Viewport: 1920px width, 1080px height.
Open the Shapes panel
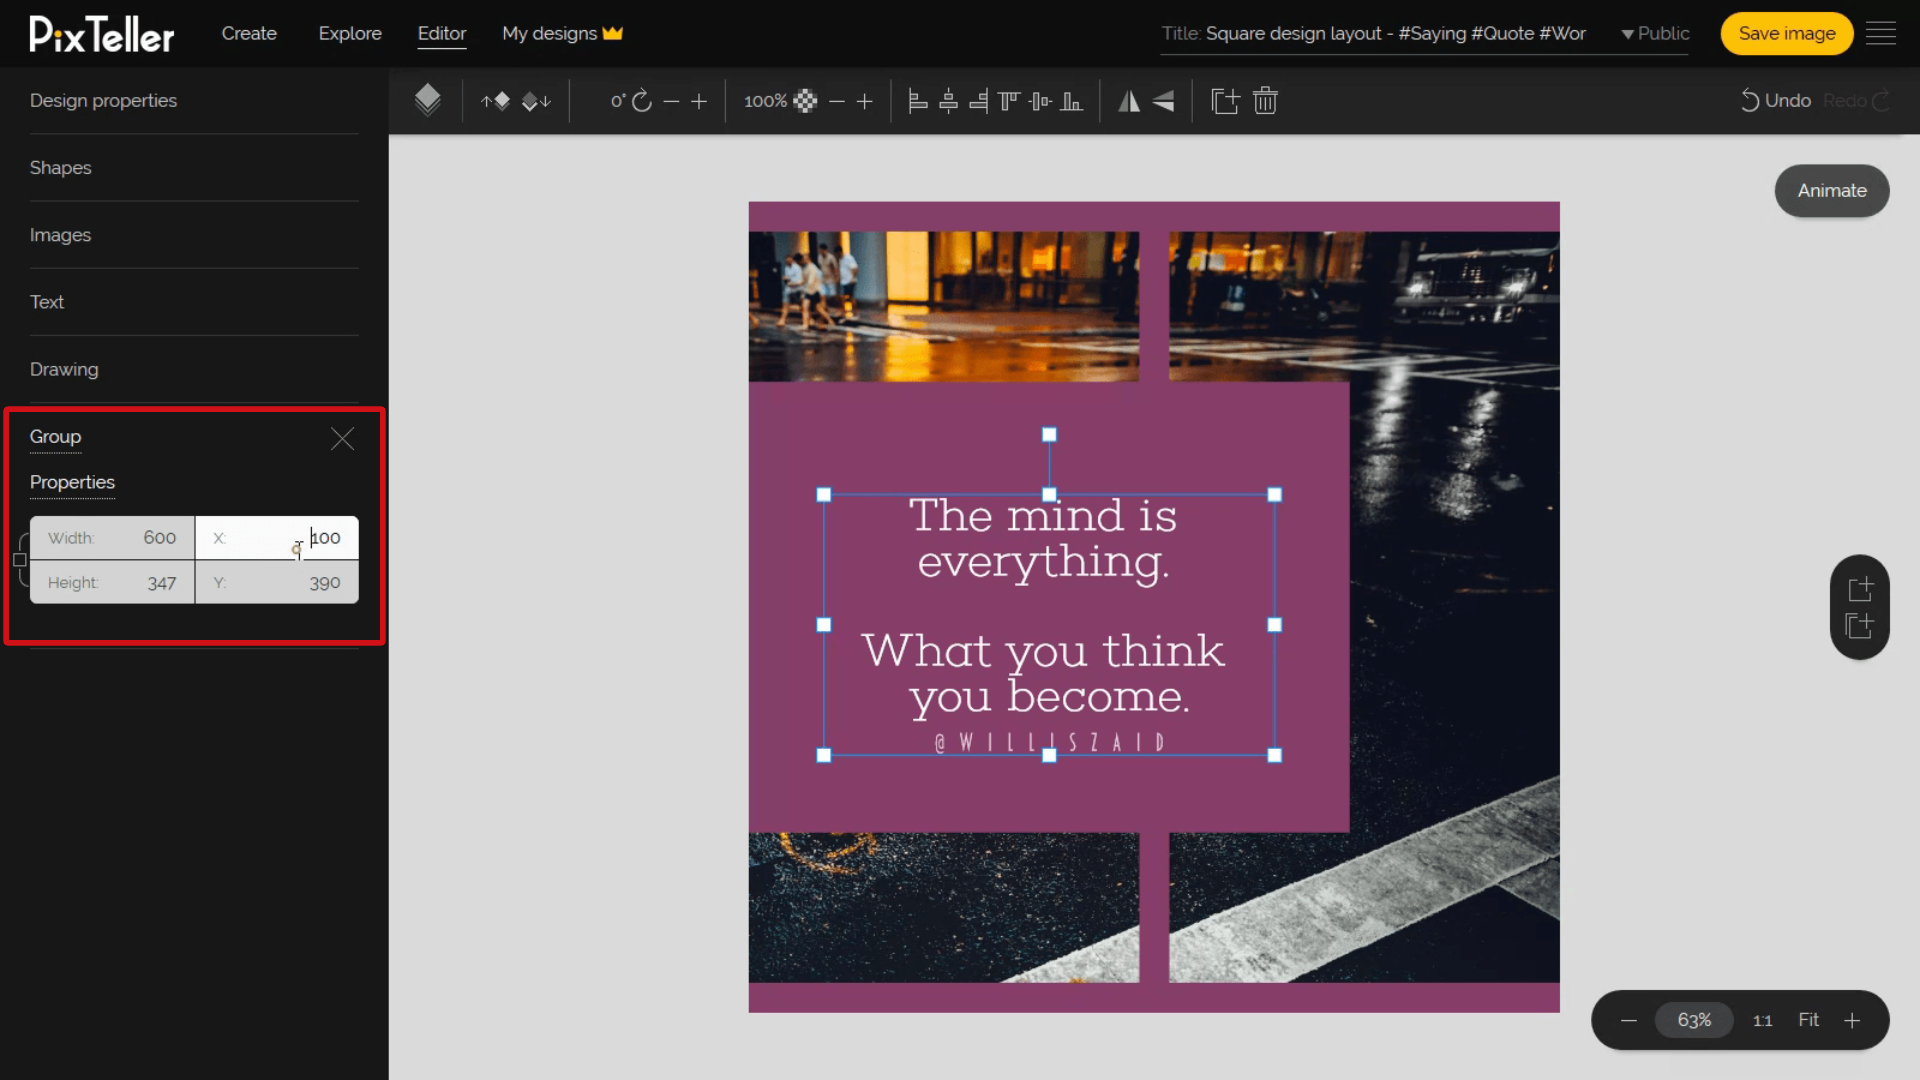(61, 167)
